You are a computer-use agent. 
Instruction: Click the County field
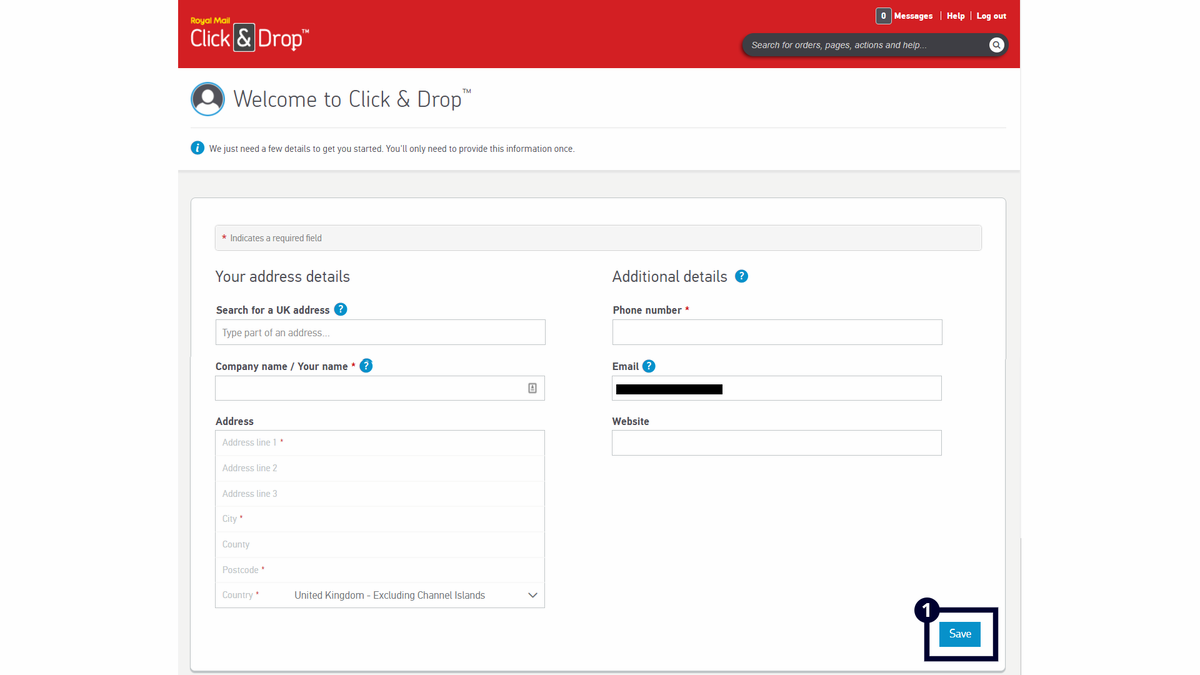380,545
